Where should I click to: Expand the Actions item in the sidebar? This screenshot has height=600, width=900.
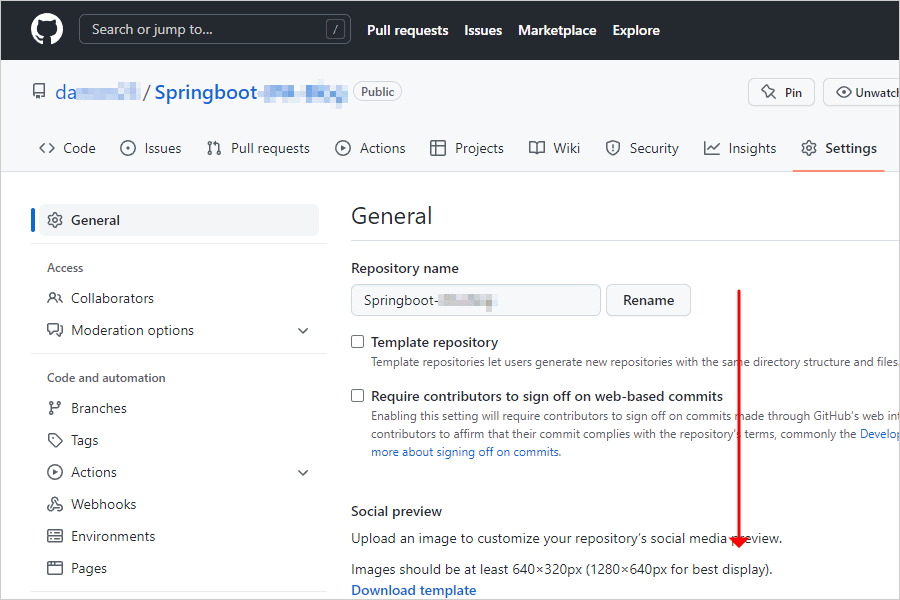coord(303,472)
